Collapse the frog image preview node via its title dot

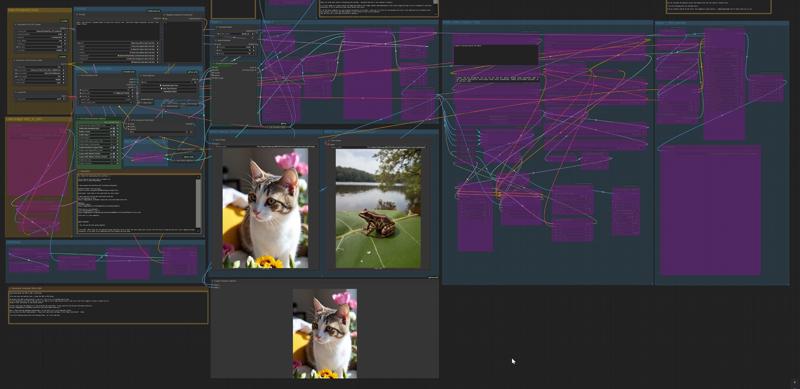tap(328, 140)
